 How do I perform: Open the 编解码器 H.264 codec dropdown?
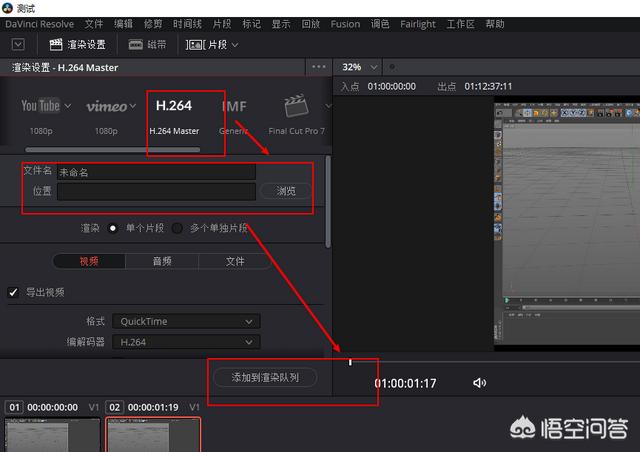click(186, 342)
